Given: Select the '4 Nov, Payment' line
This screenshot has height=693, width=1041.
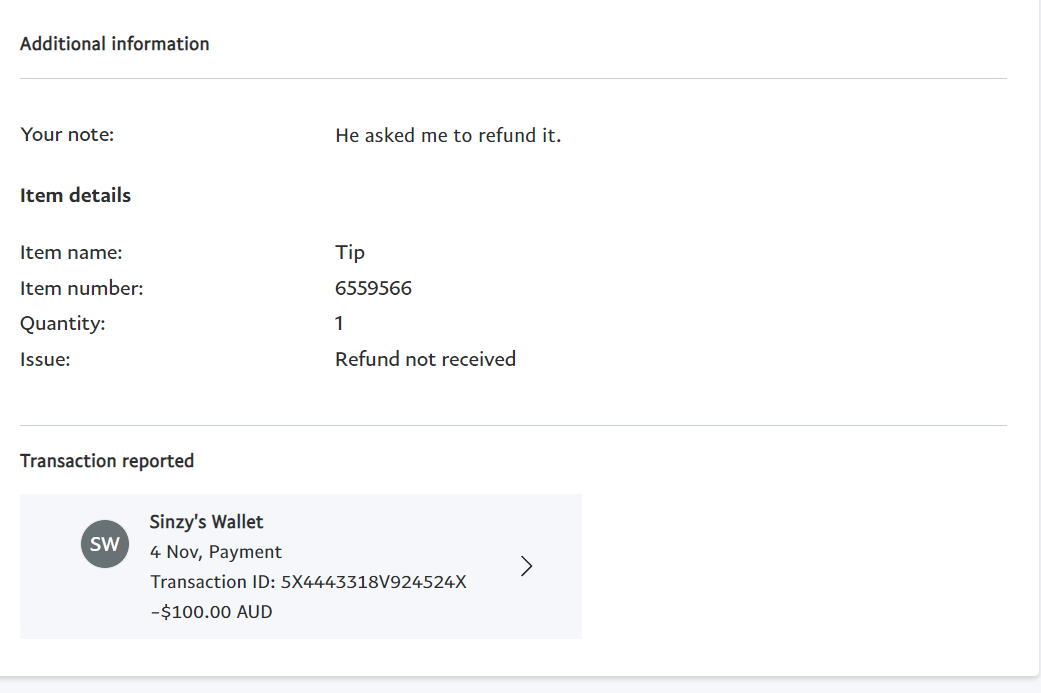Looking at the screenshot, I should tap(216, 552).
